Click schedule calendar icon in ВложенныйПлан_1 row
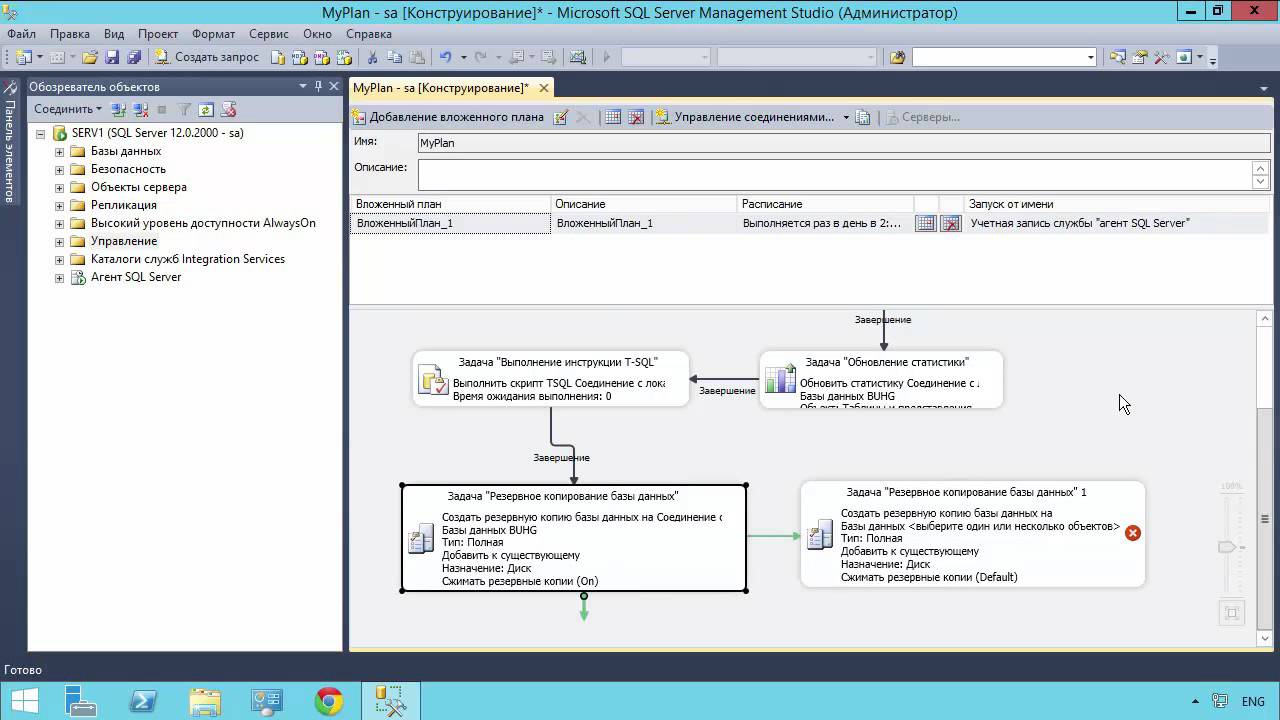This screenshot has width=1280, height=720. [926, 224]
